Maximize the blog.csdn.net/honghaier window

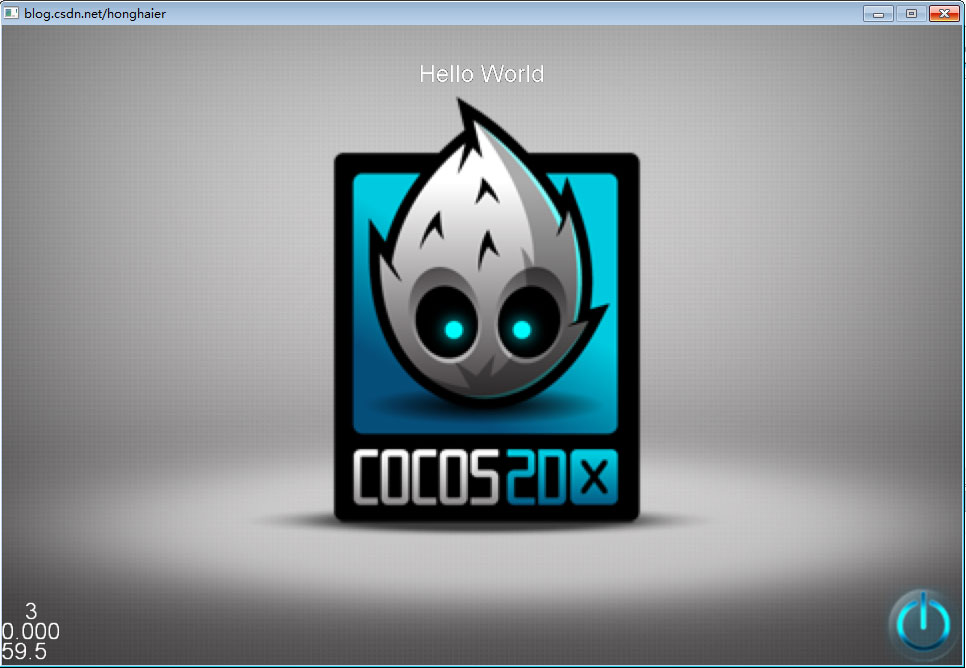tap(911, 13)
